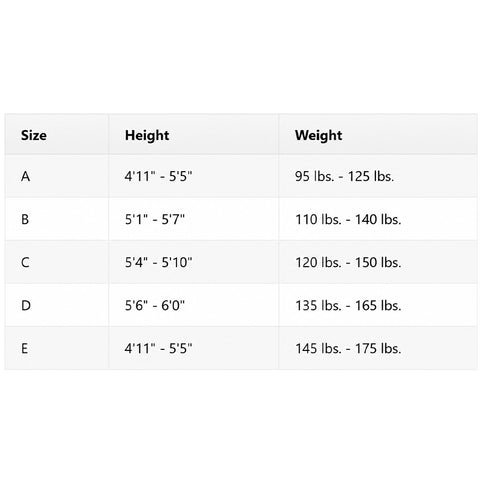
Task: Click the 95 lbs. - 125 lbs. cell
Action: point(378,176)
